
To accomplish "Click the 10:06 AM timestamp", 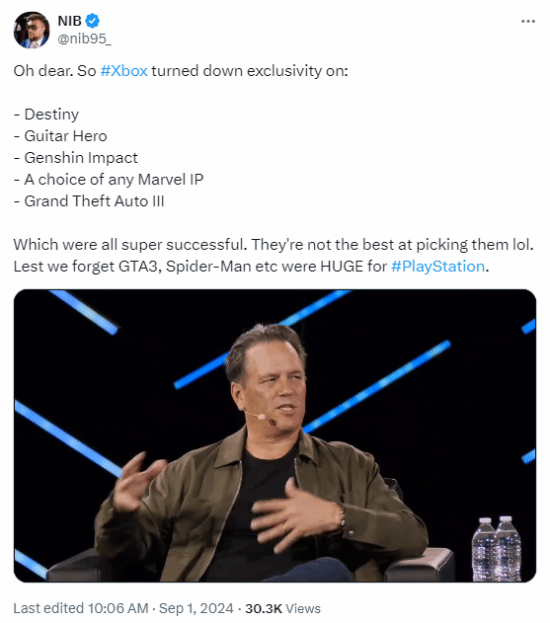I will [x=118, y=608].
